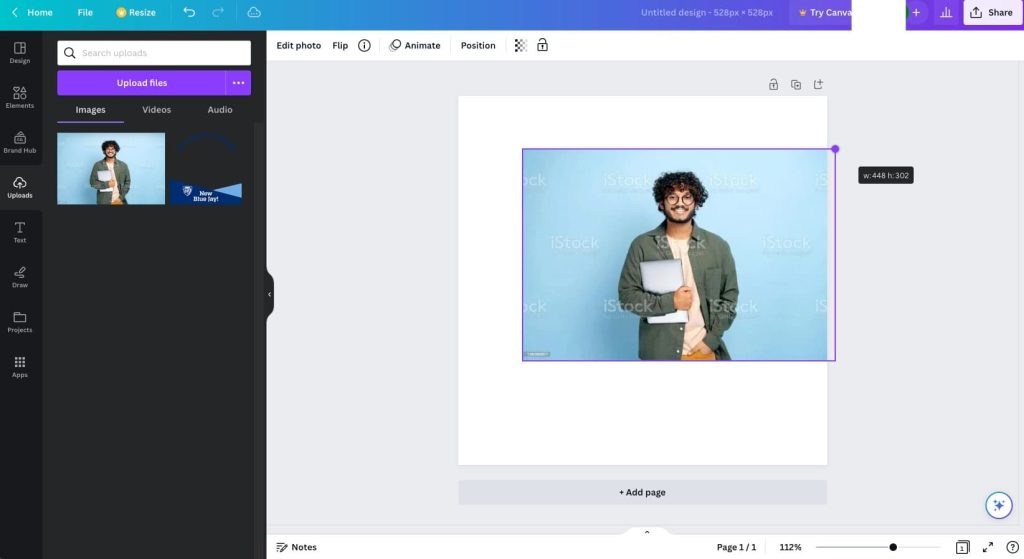The width and height of the screenshot is (1024, 559).
Task: Expand the pages drawer chevron
Action: [647, 532]
